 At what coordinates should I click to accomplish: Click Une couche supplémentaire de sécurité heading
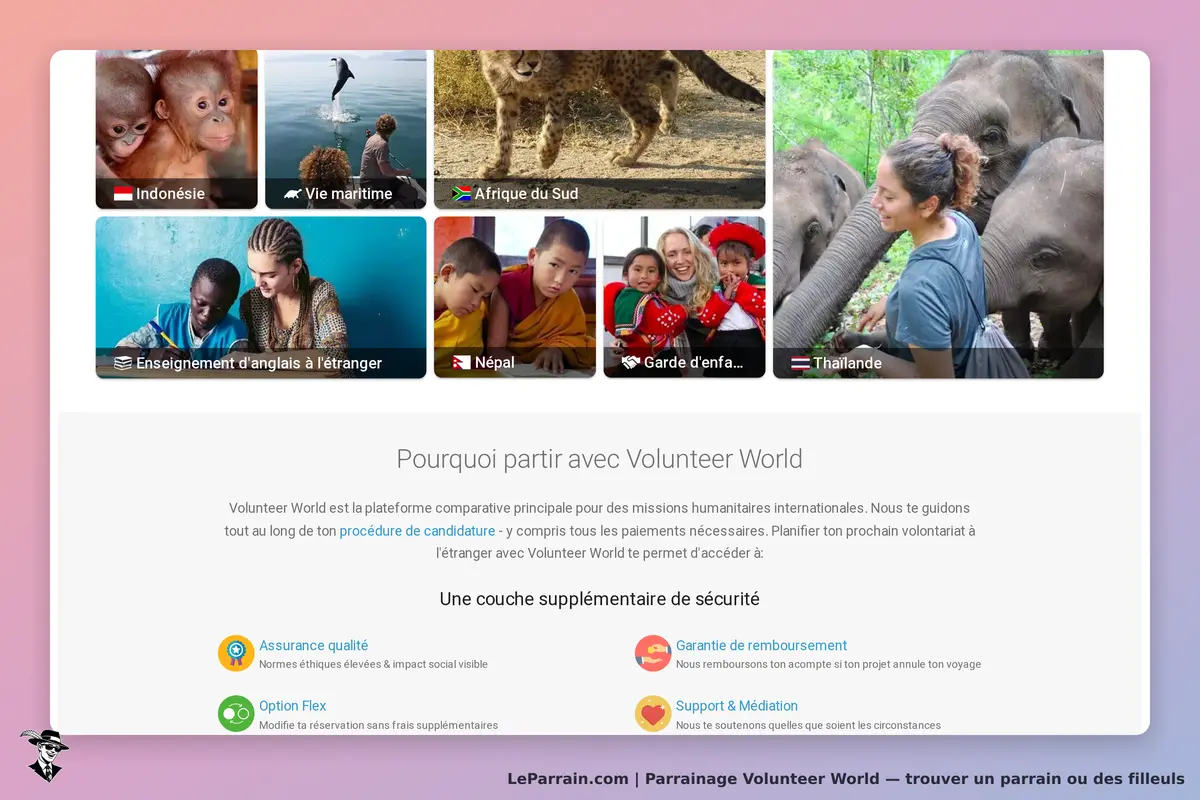pos(600,599)
